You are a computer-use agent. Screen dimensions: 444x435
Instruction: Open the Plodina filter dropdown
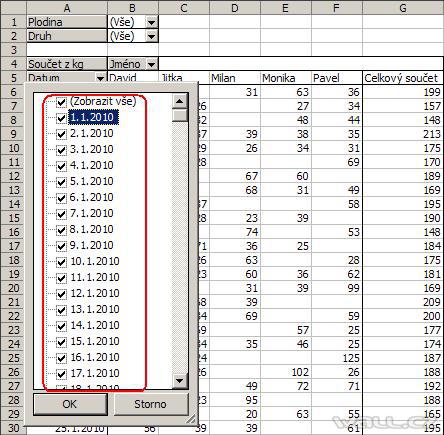pos(151,22)
